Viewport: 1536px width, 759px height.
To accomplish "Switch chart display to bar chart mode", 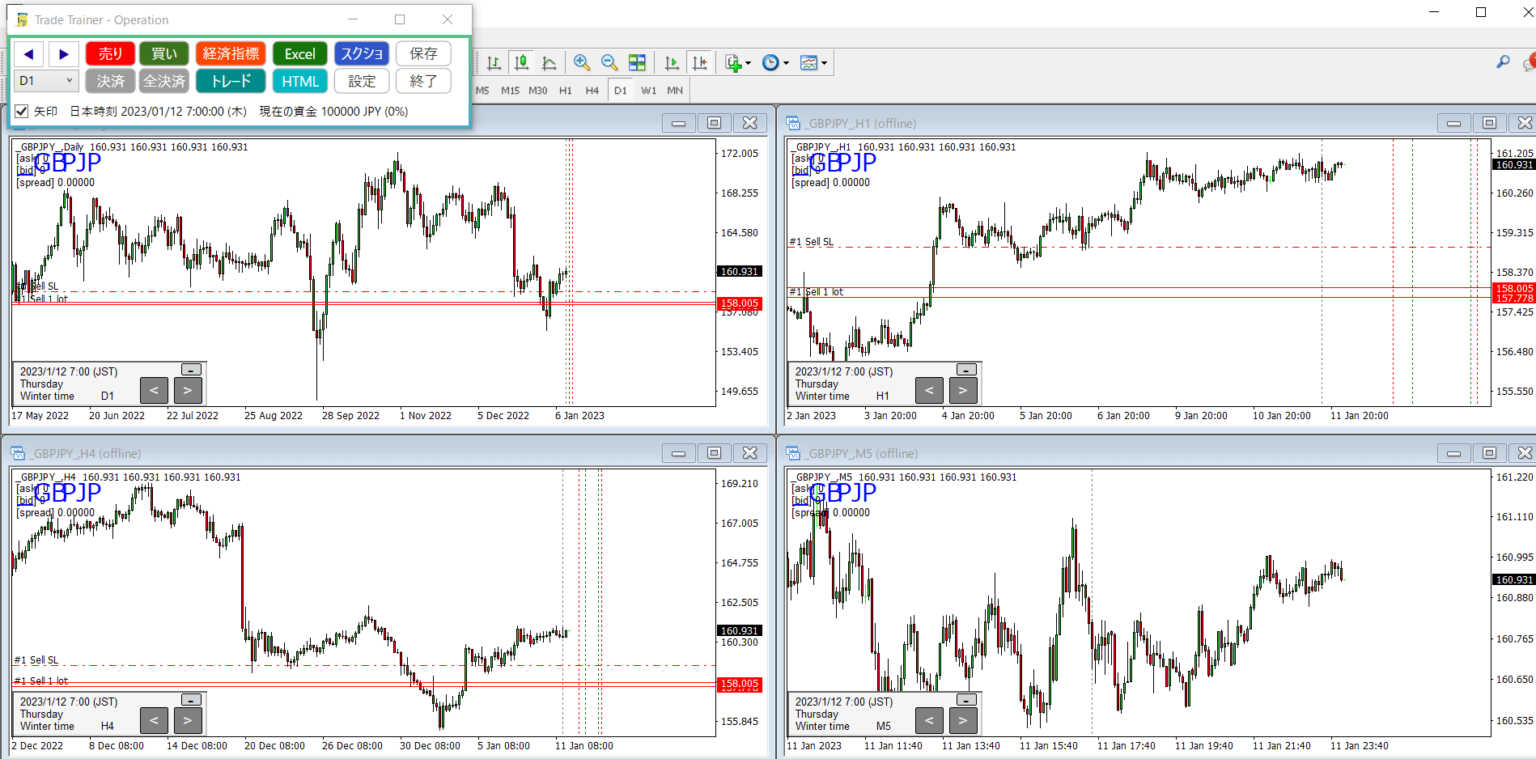I will pos(494,62).
